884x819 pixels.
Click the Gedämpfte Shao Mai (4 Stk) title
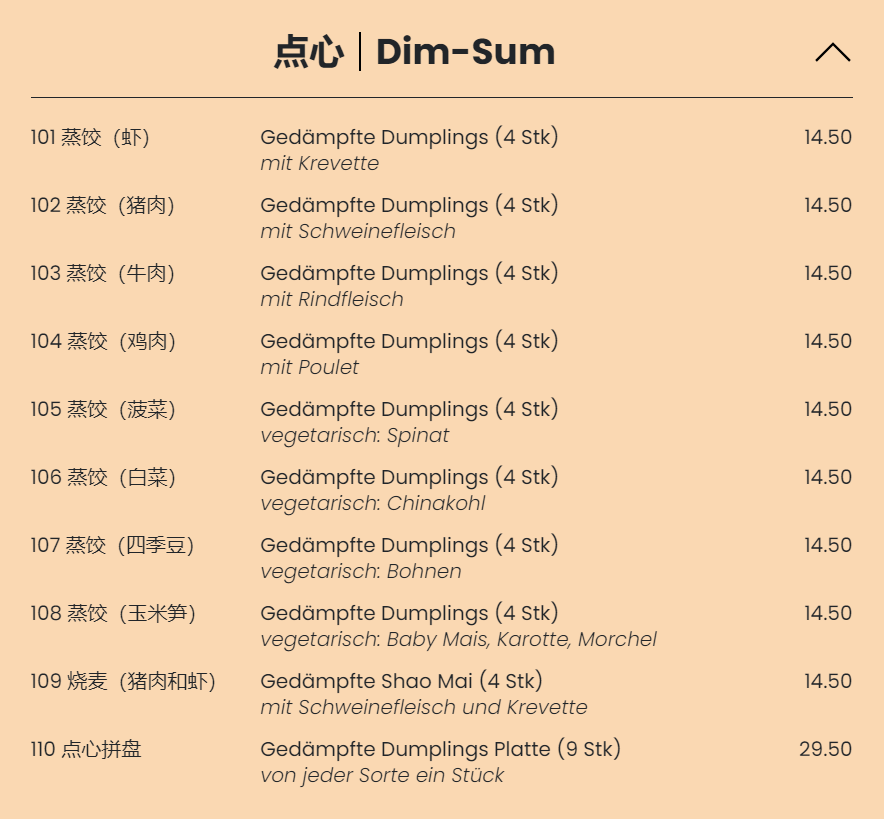click(x=401, y=682)
